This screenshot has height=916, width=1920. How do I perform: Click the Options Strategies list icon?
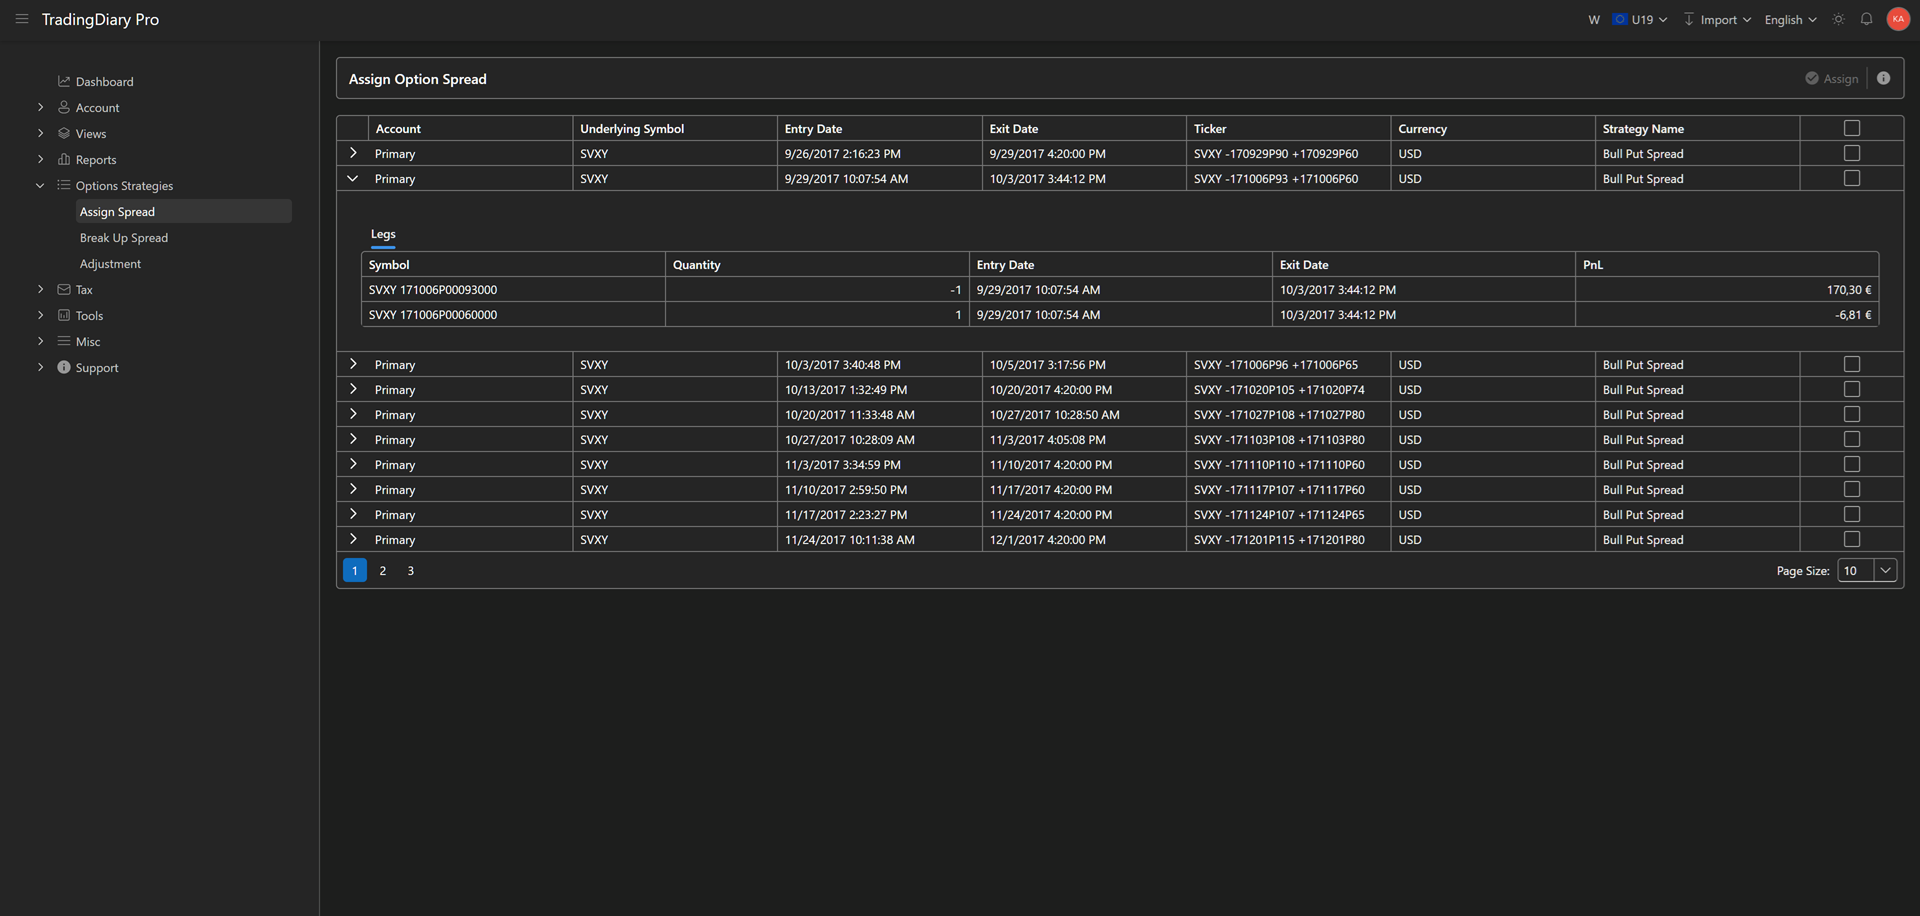click(x=64, y=185)
